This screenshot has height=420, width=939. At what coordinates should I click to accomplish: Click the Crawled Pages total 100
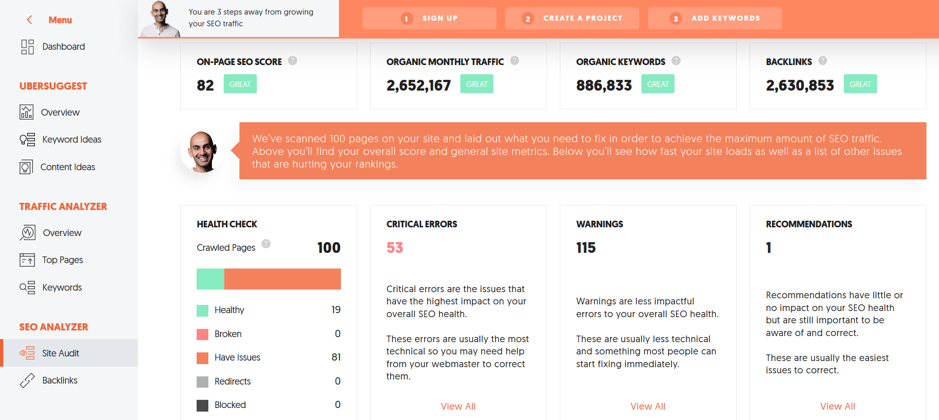[x=329, y=247]
